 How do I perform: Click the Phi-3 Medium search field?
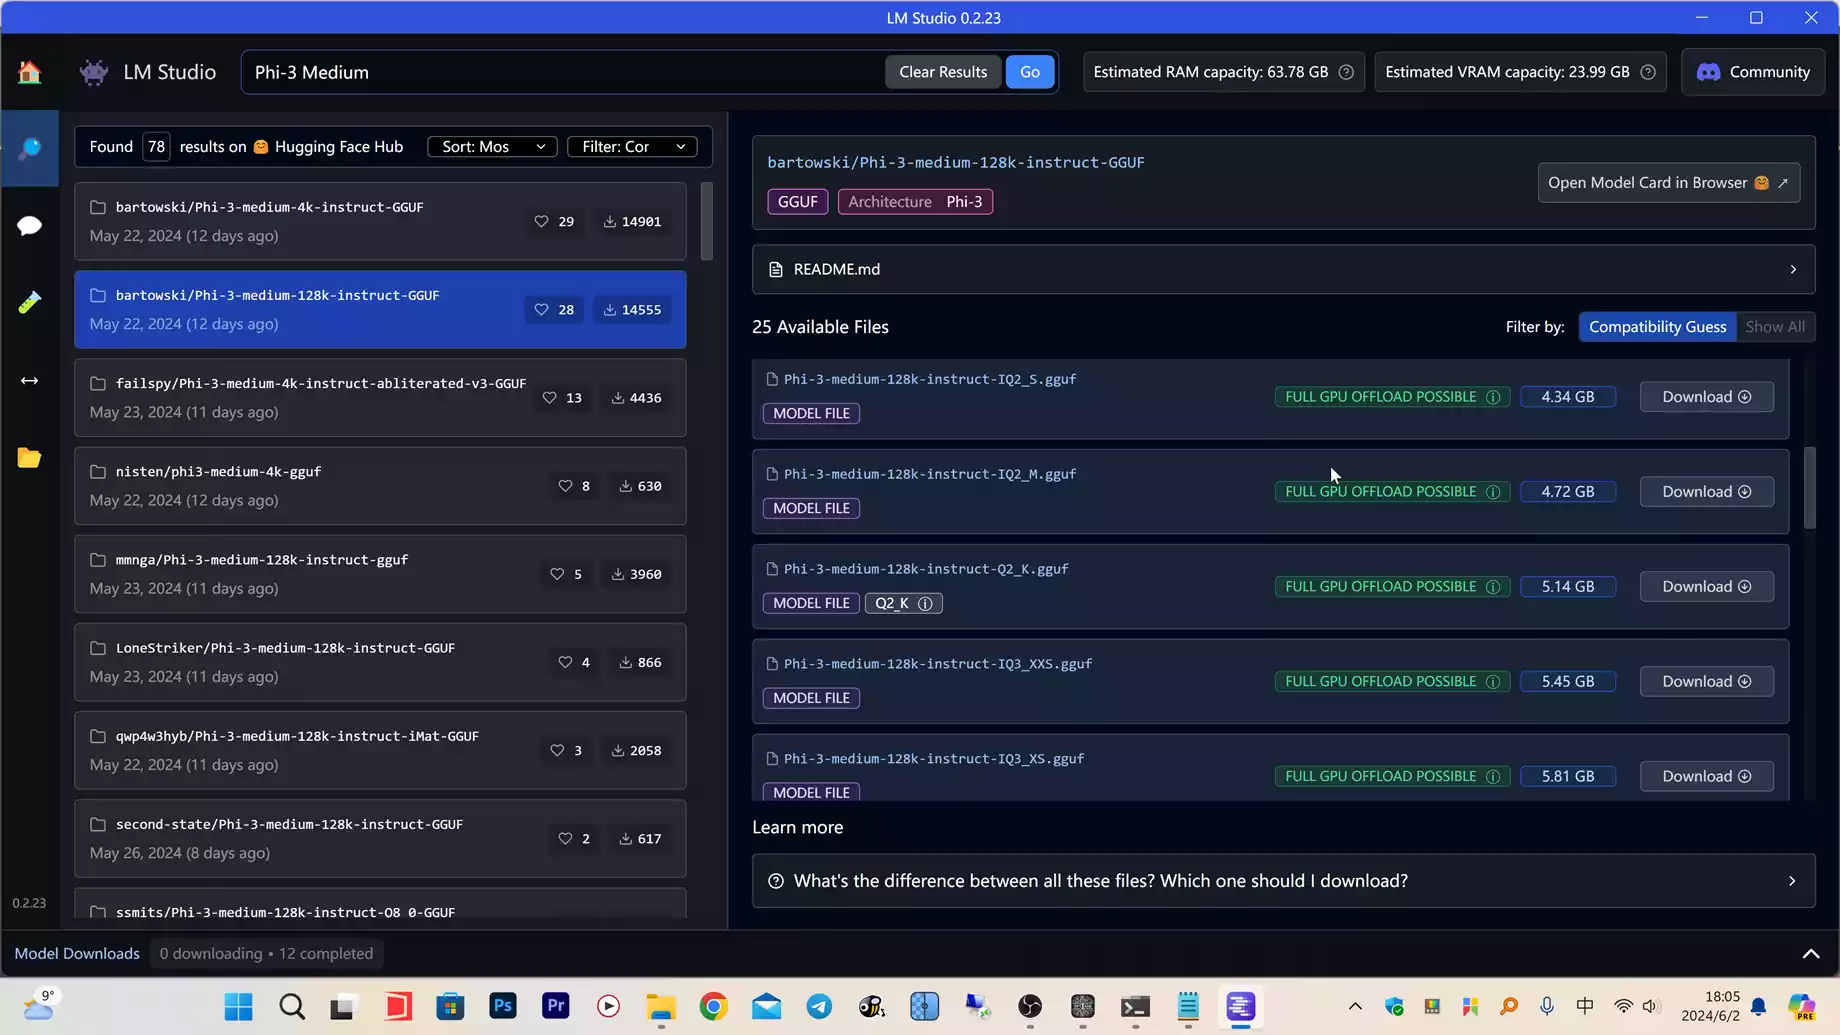(560, 72)
